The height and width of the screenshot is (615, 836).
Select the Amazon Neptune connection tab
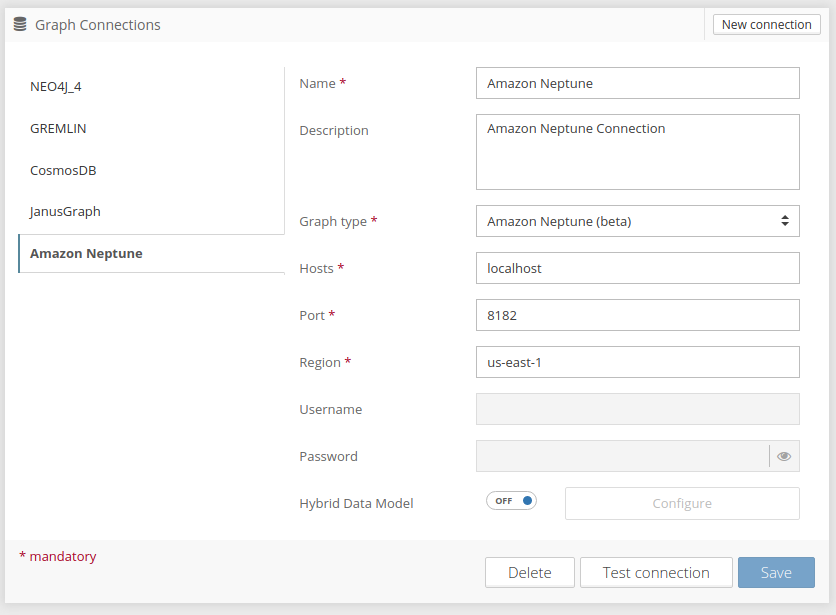pos(86,254)
